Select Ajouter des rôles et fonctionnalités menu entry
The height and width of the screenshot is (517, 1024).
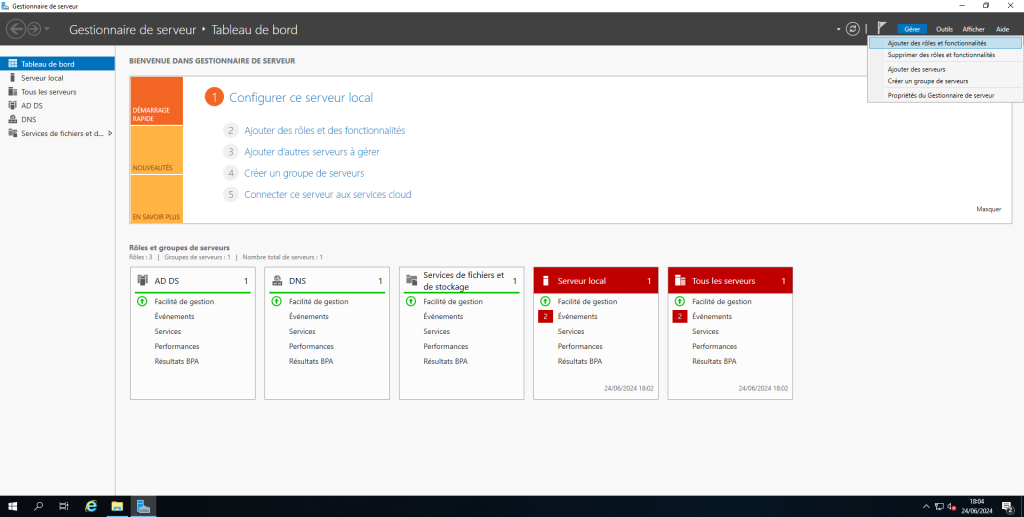pos(936,43)
